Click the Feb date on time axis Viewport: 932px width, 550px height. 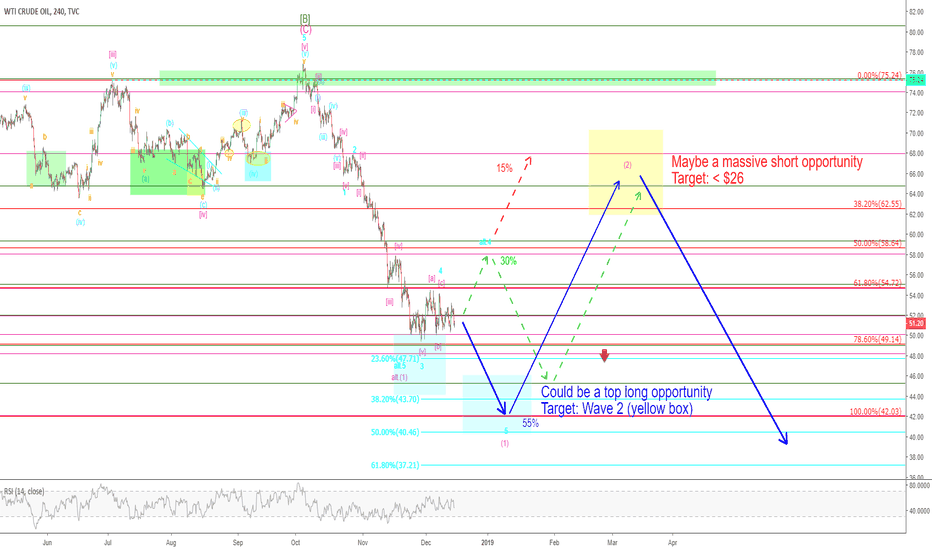pyautogui.click(x=554, y=542)
